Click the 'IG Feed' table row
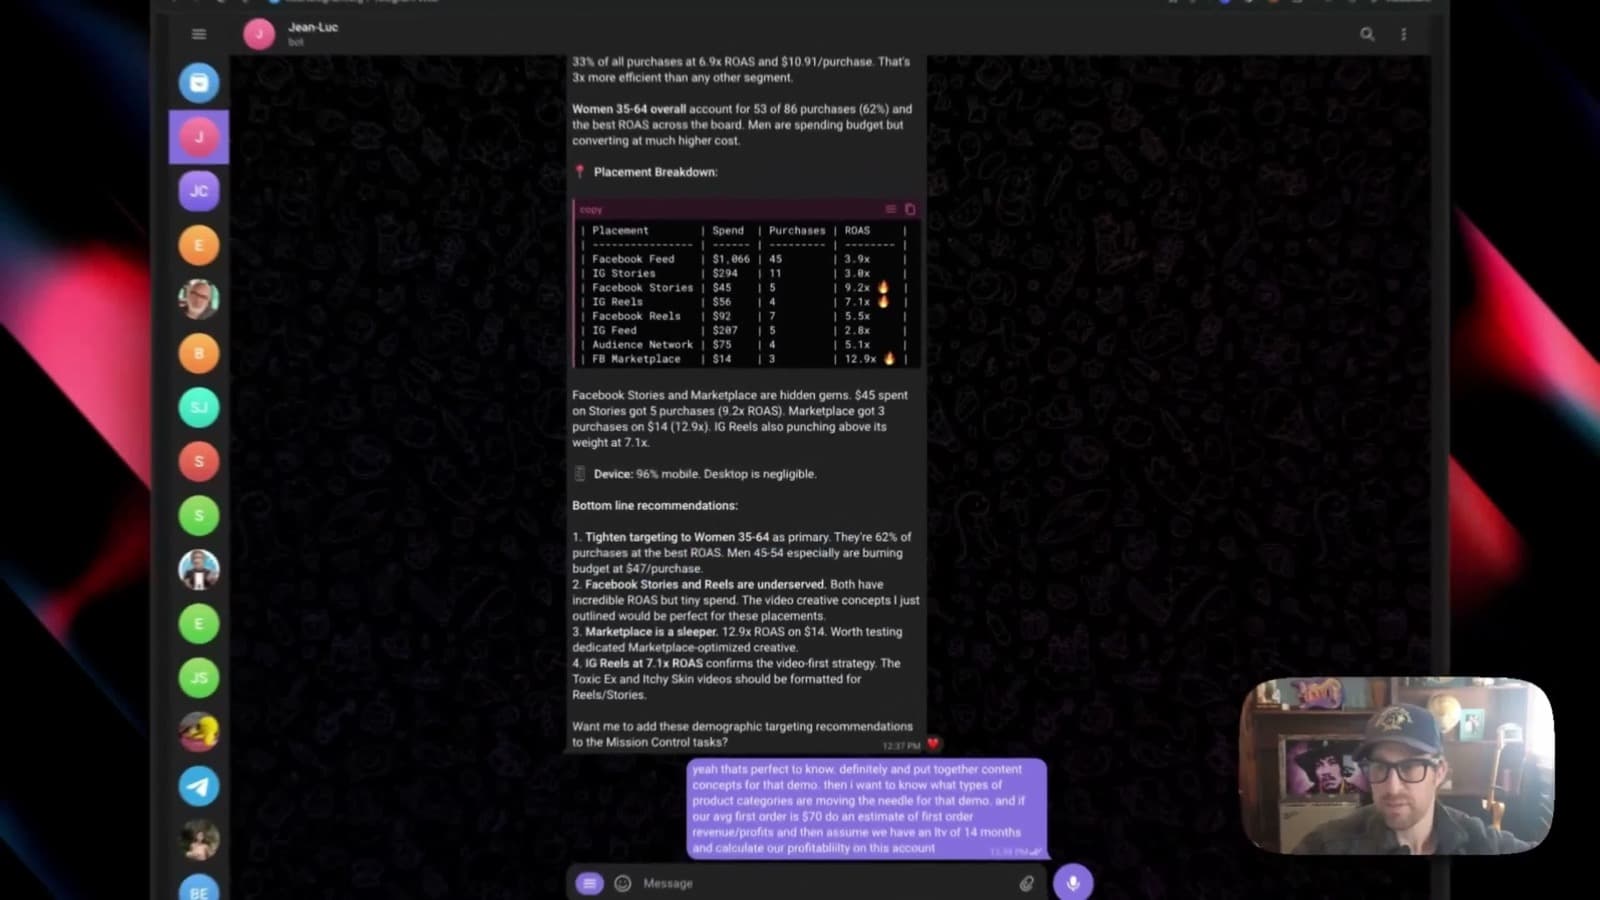The height and width of the screenshot is (900, 1600). click(744, 330)
